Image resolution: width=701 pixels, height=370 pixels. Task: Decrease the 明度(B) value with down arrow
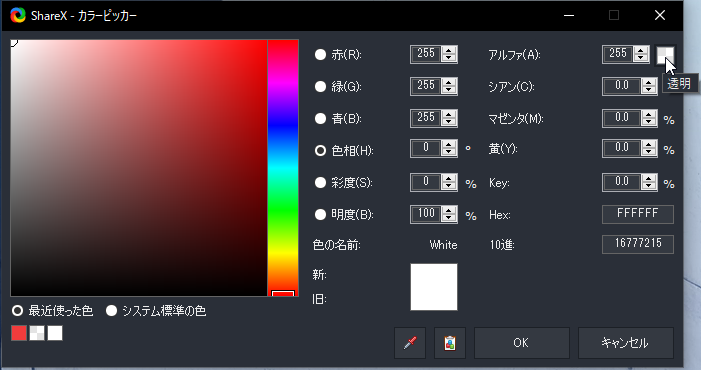(449, 219)
